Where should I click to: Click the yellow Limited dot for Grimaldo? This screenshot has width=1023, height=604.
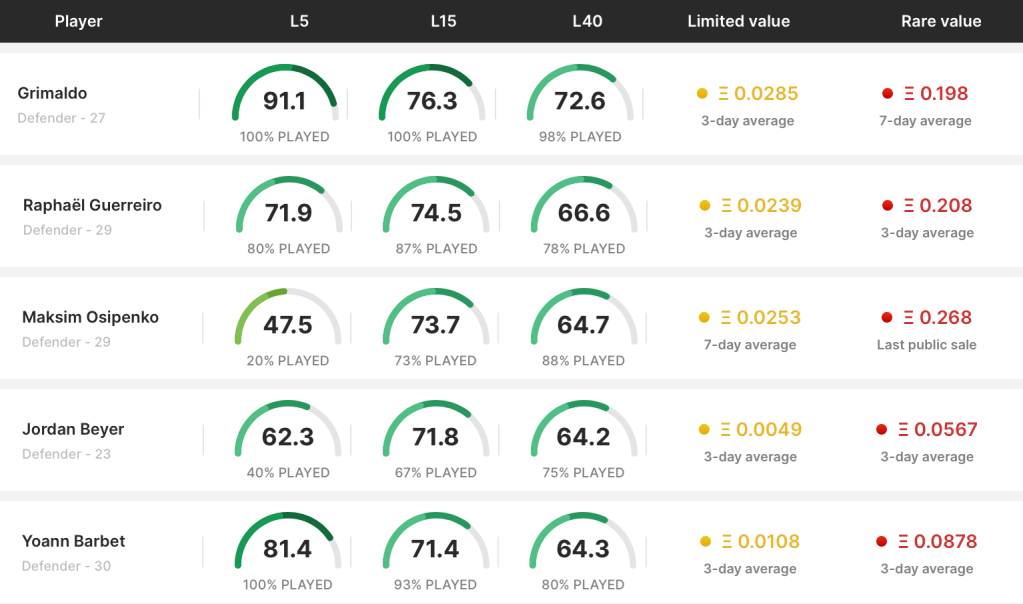[x=703, y=94]
